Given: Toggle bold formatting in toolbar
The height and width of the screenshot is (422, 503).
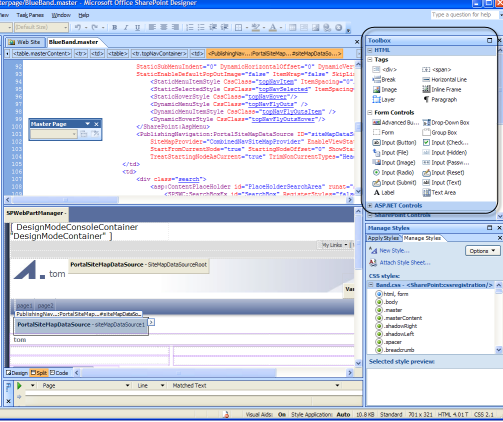Looking at the screenshot, I should (x=115, y=27).
